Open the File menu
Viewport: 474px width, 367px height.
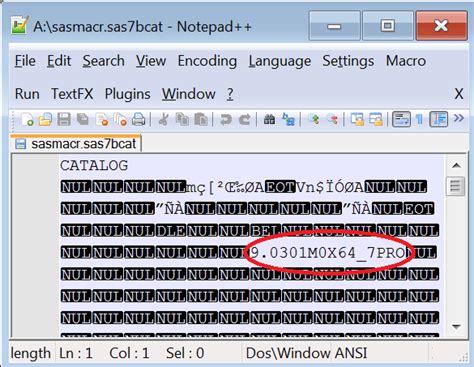point(25,61)
